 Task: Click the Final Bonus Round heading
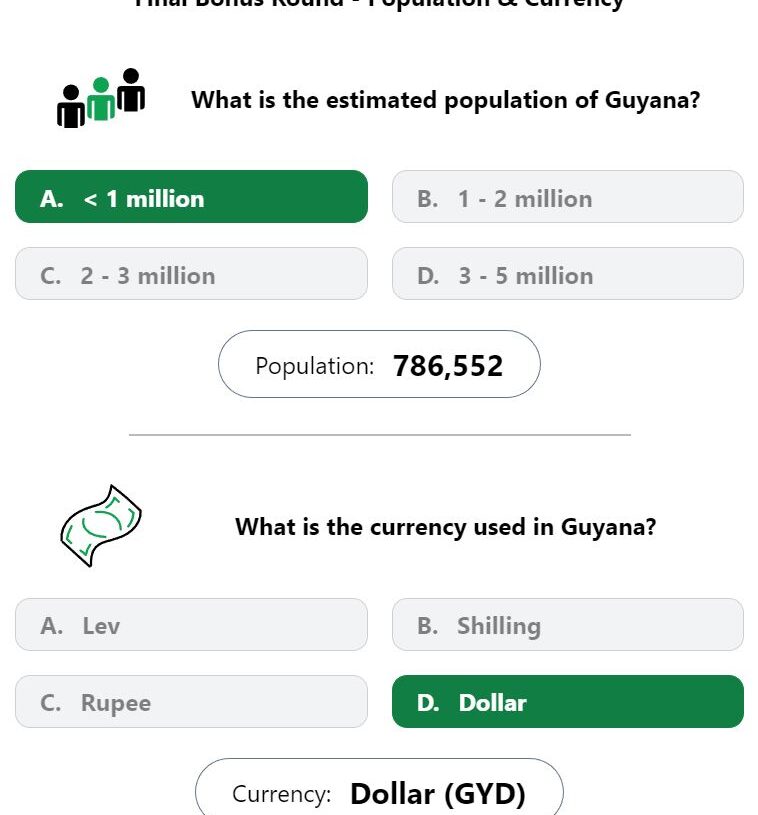[x=379, y=4]
